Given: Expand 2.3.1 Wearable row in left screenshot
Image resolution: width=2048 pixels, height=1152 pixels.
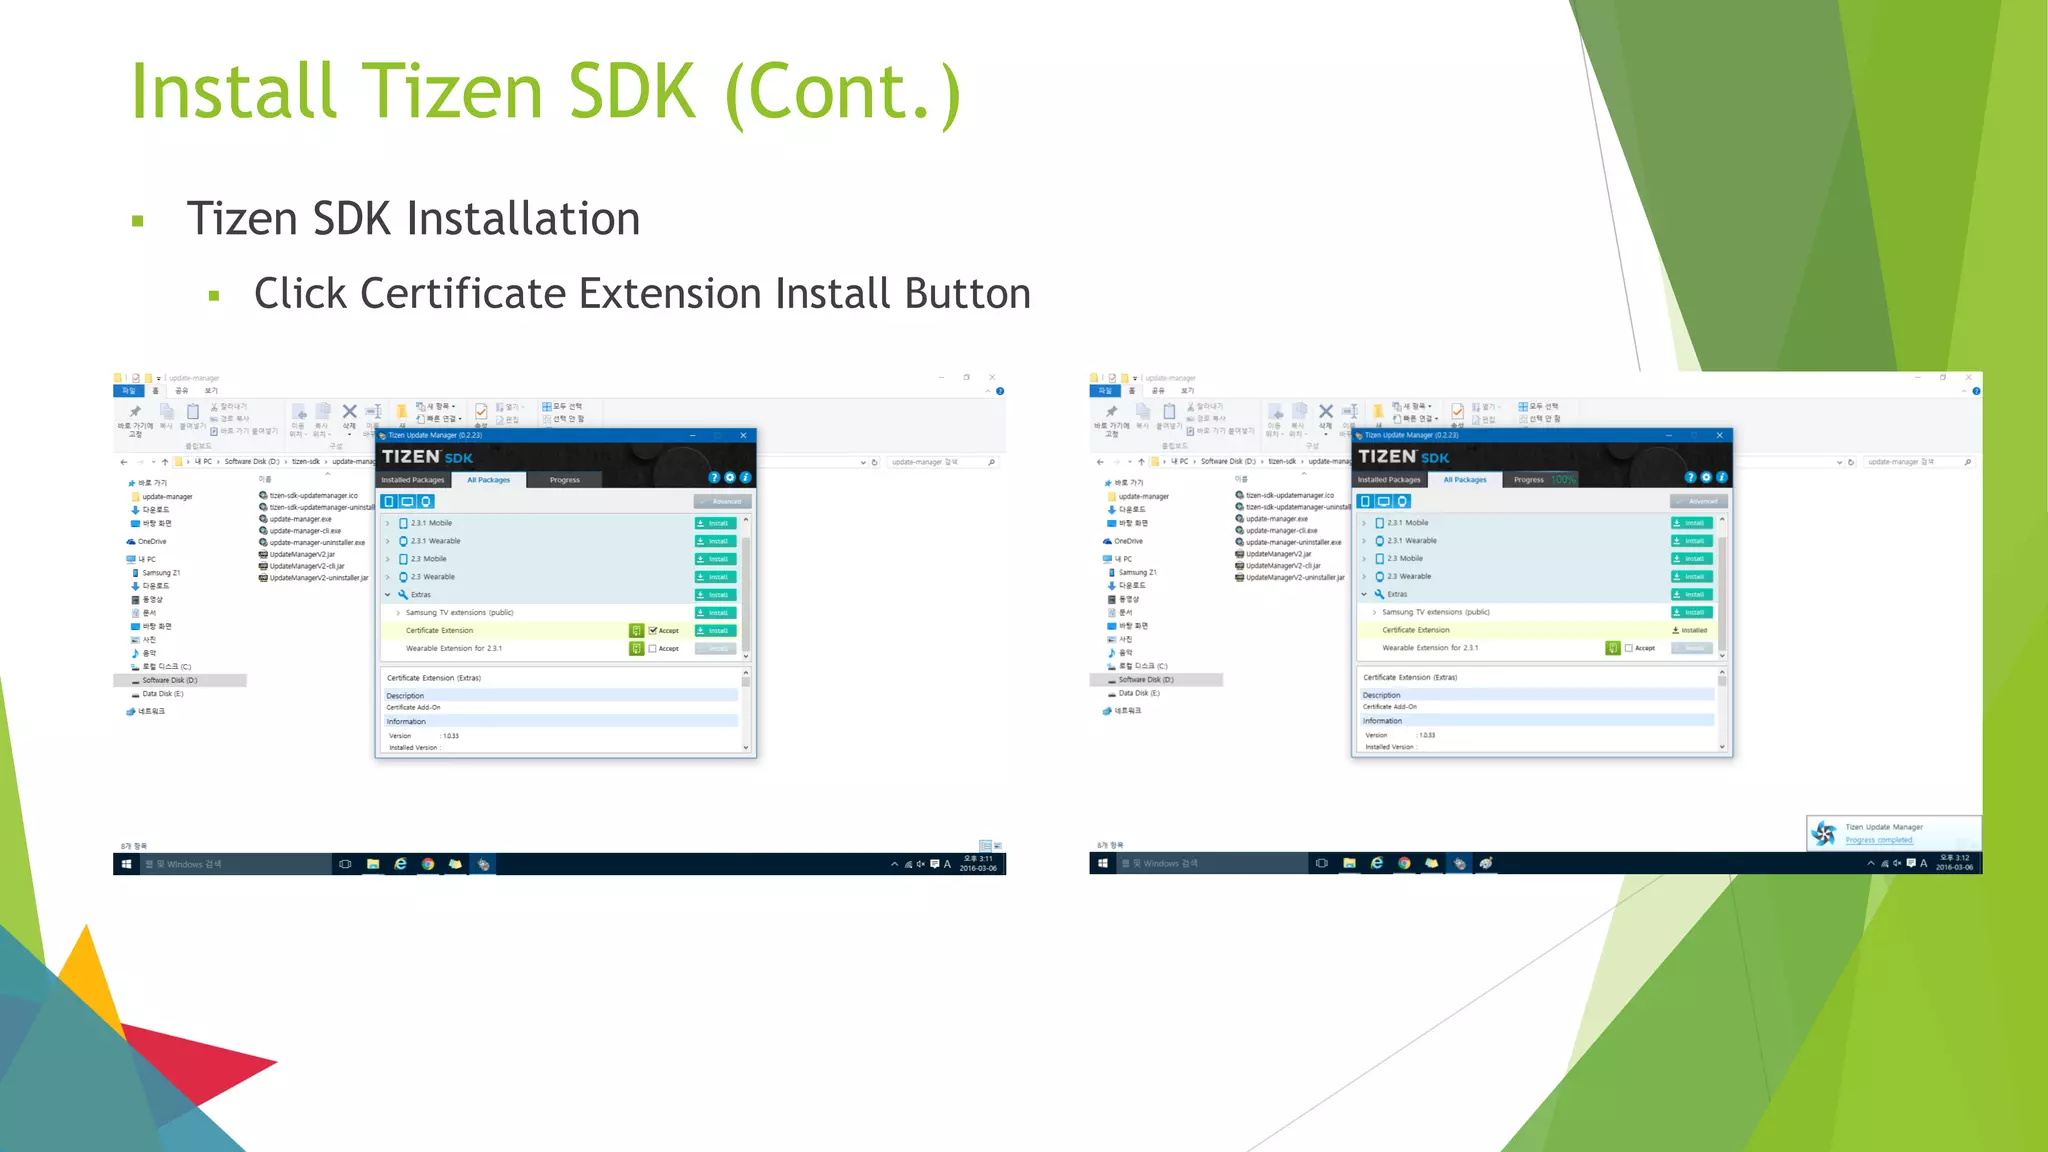Looking at the screenshot, I should pos(388,541).
